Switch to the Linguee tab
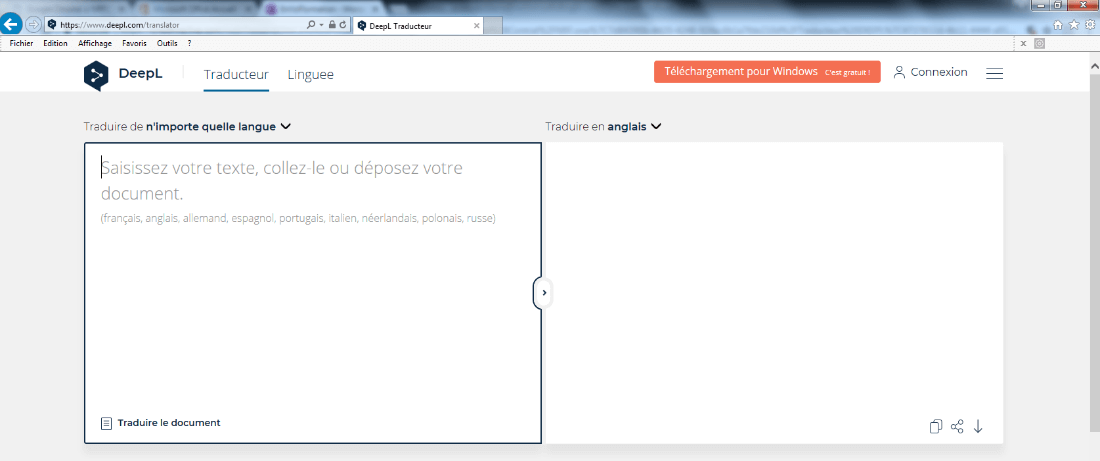The height and width of the screenshot is (461, 1100). (x=311, y=74)
